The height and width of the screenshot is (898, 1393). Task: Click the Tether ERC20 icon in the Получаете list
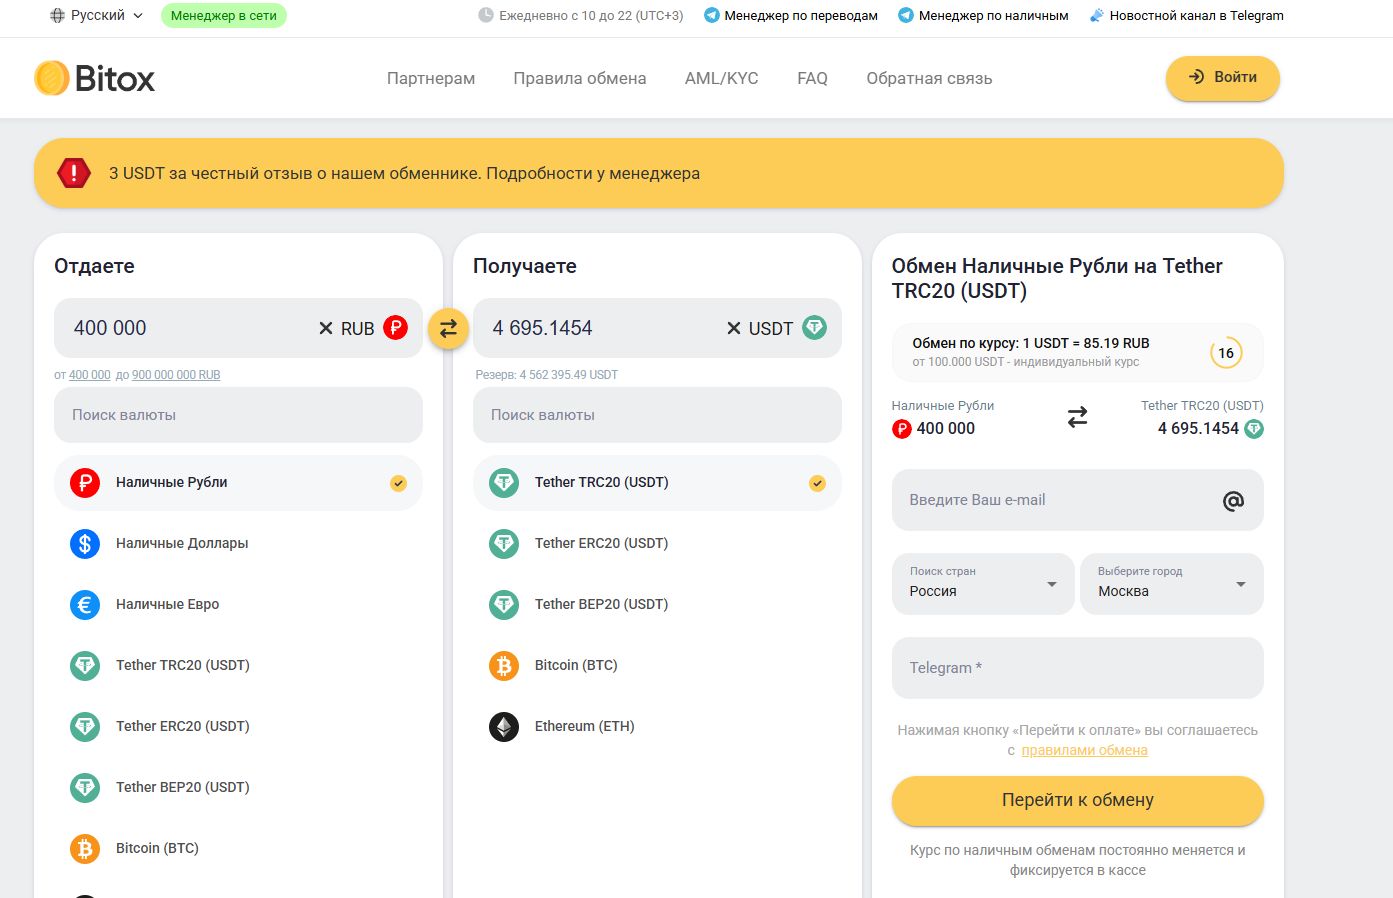(504, 543)
